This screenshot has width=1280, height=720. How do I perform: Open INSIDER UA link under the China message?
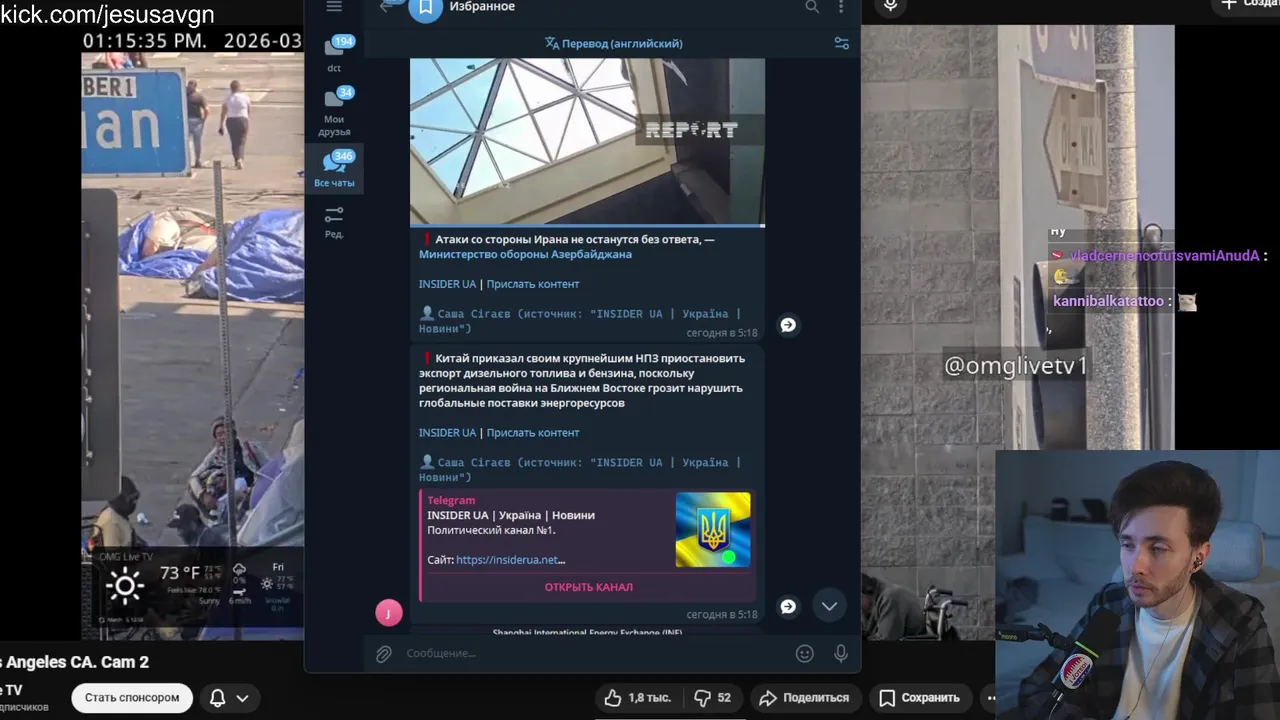coord(447,433)
